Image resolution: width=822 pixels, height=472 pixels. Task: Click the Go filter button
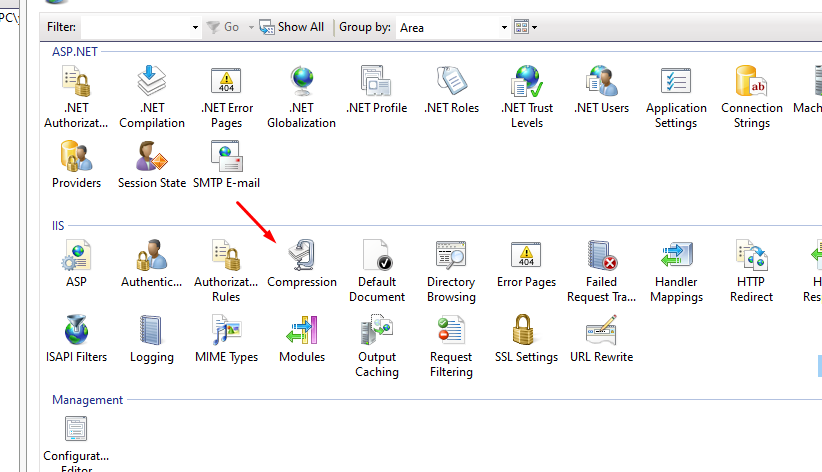click(x=223, y=28)
